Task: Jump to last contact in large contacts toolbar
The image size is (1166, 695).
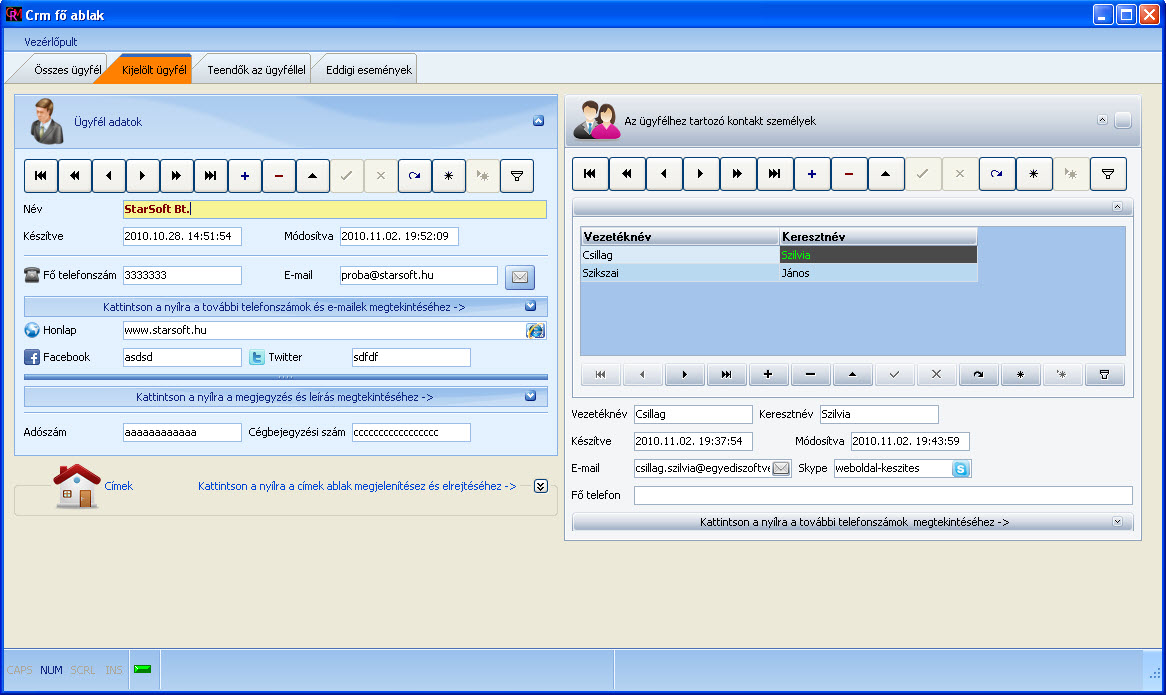Action: pos(774,174)
